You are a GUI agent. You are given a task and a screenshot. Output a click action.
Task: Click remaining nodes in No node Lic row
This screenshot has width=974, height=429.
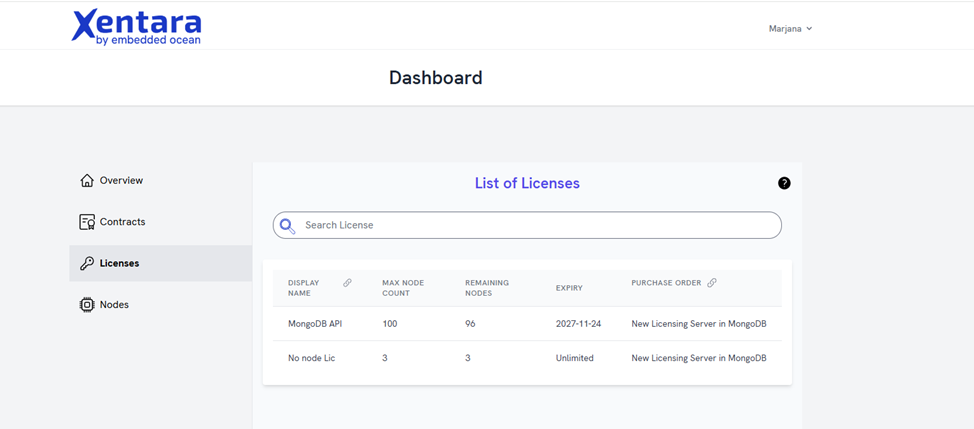click(x=468, y=358)
